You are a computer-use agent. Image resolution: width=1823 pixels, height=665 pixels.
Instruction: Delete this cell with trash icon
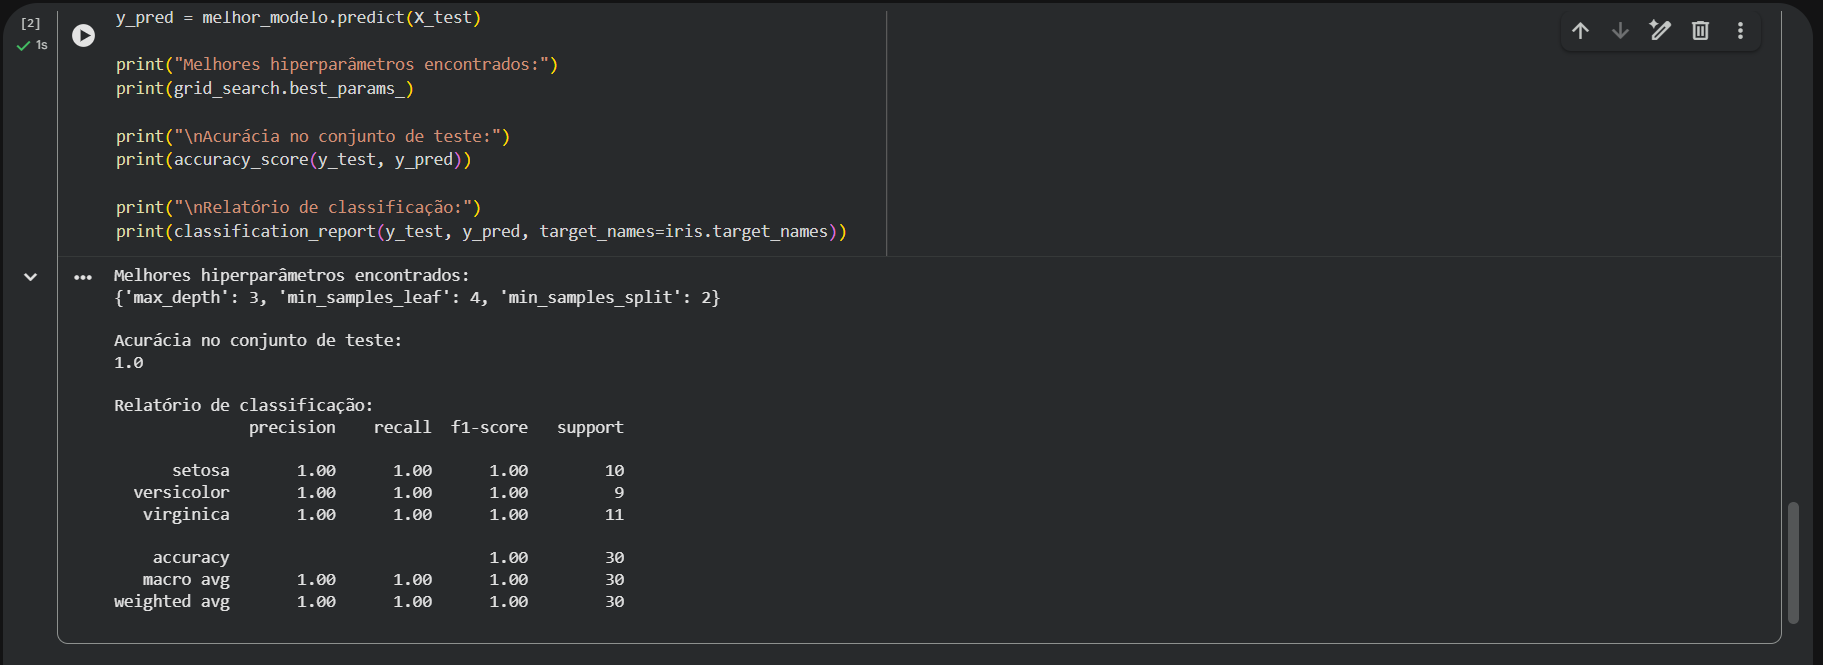1700,31
